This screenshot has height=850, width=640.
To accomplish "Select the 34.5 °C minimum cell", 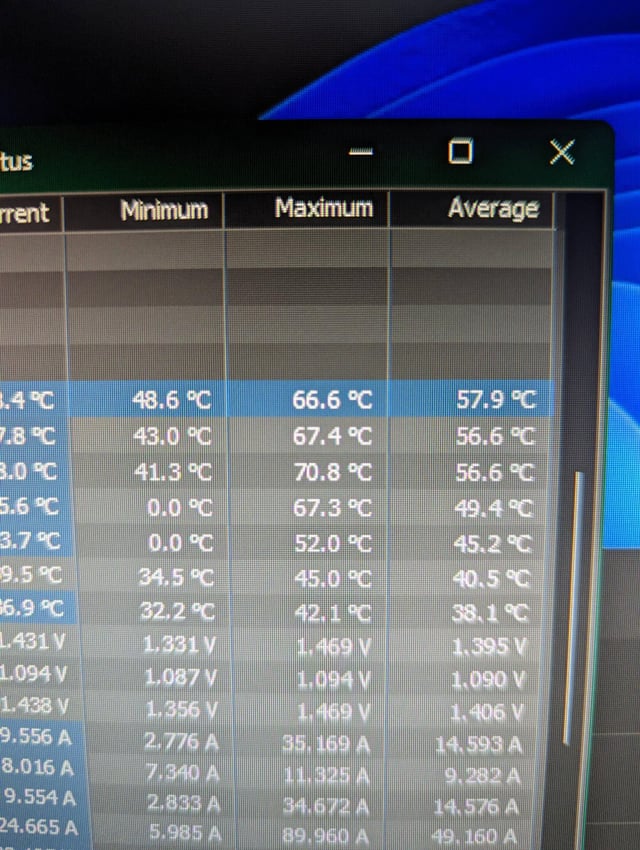I will click(x=174, y=578).
